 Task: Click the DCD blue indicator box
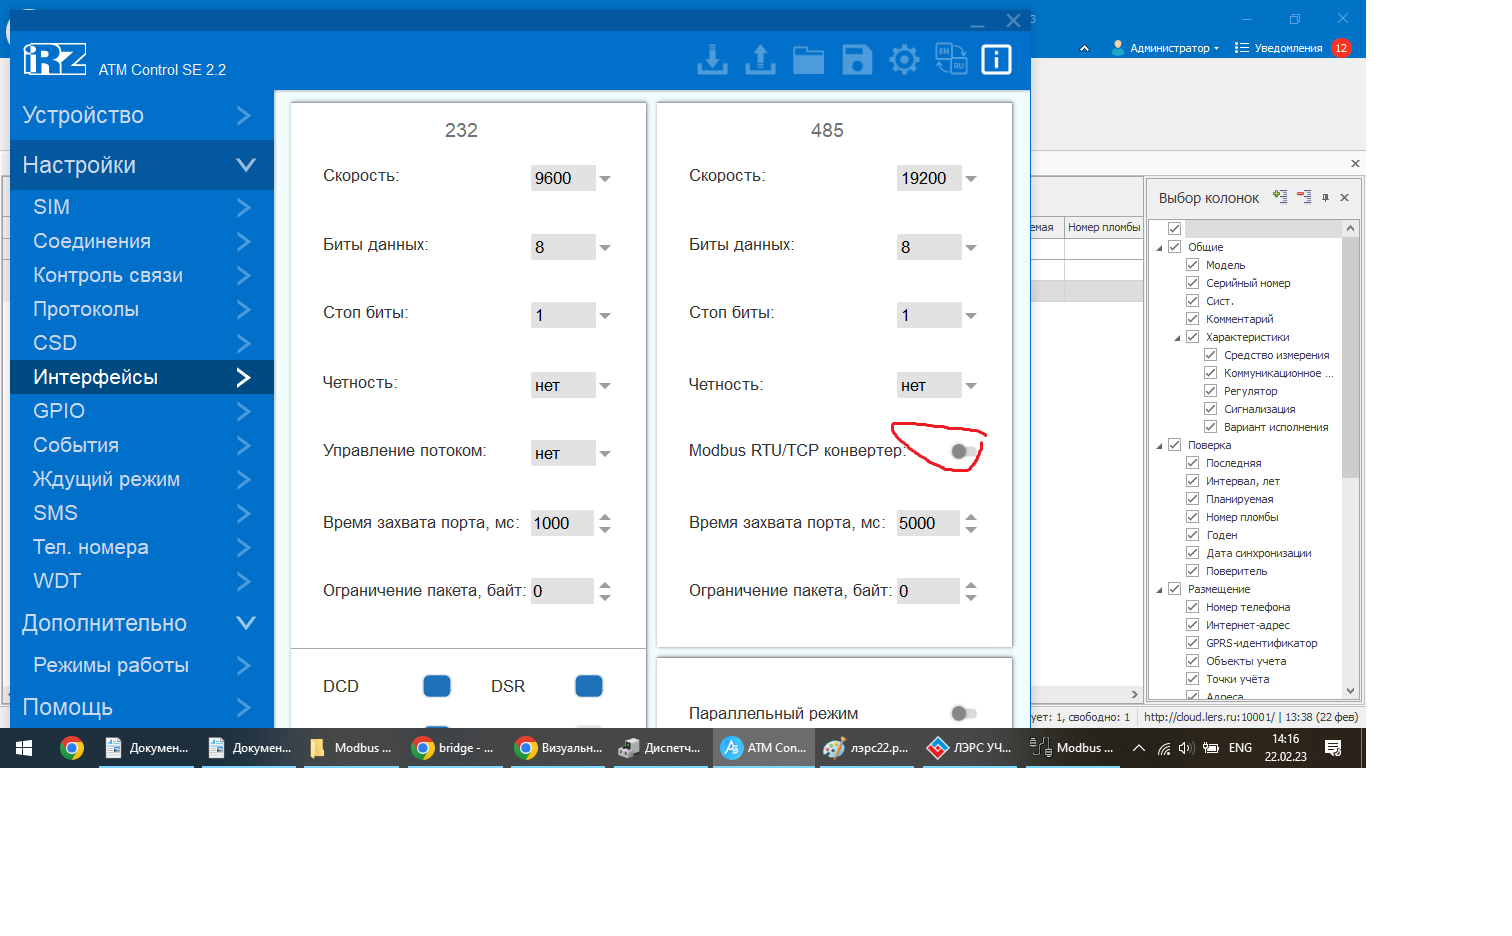point(437,686)
